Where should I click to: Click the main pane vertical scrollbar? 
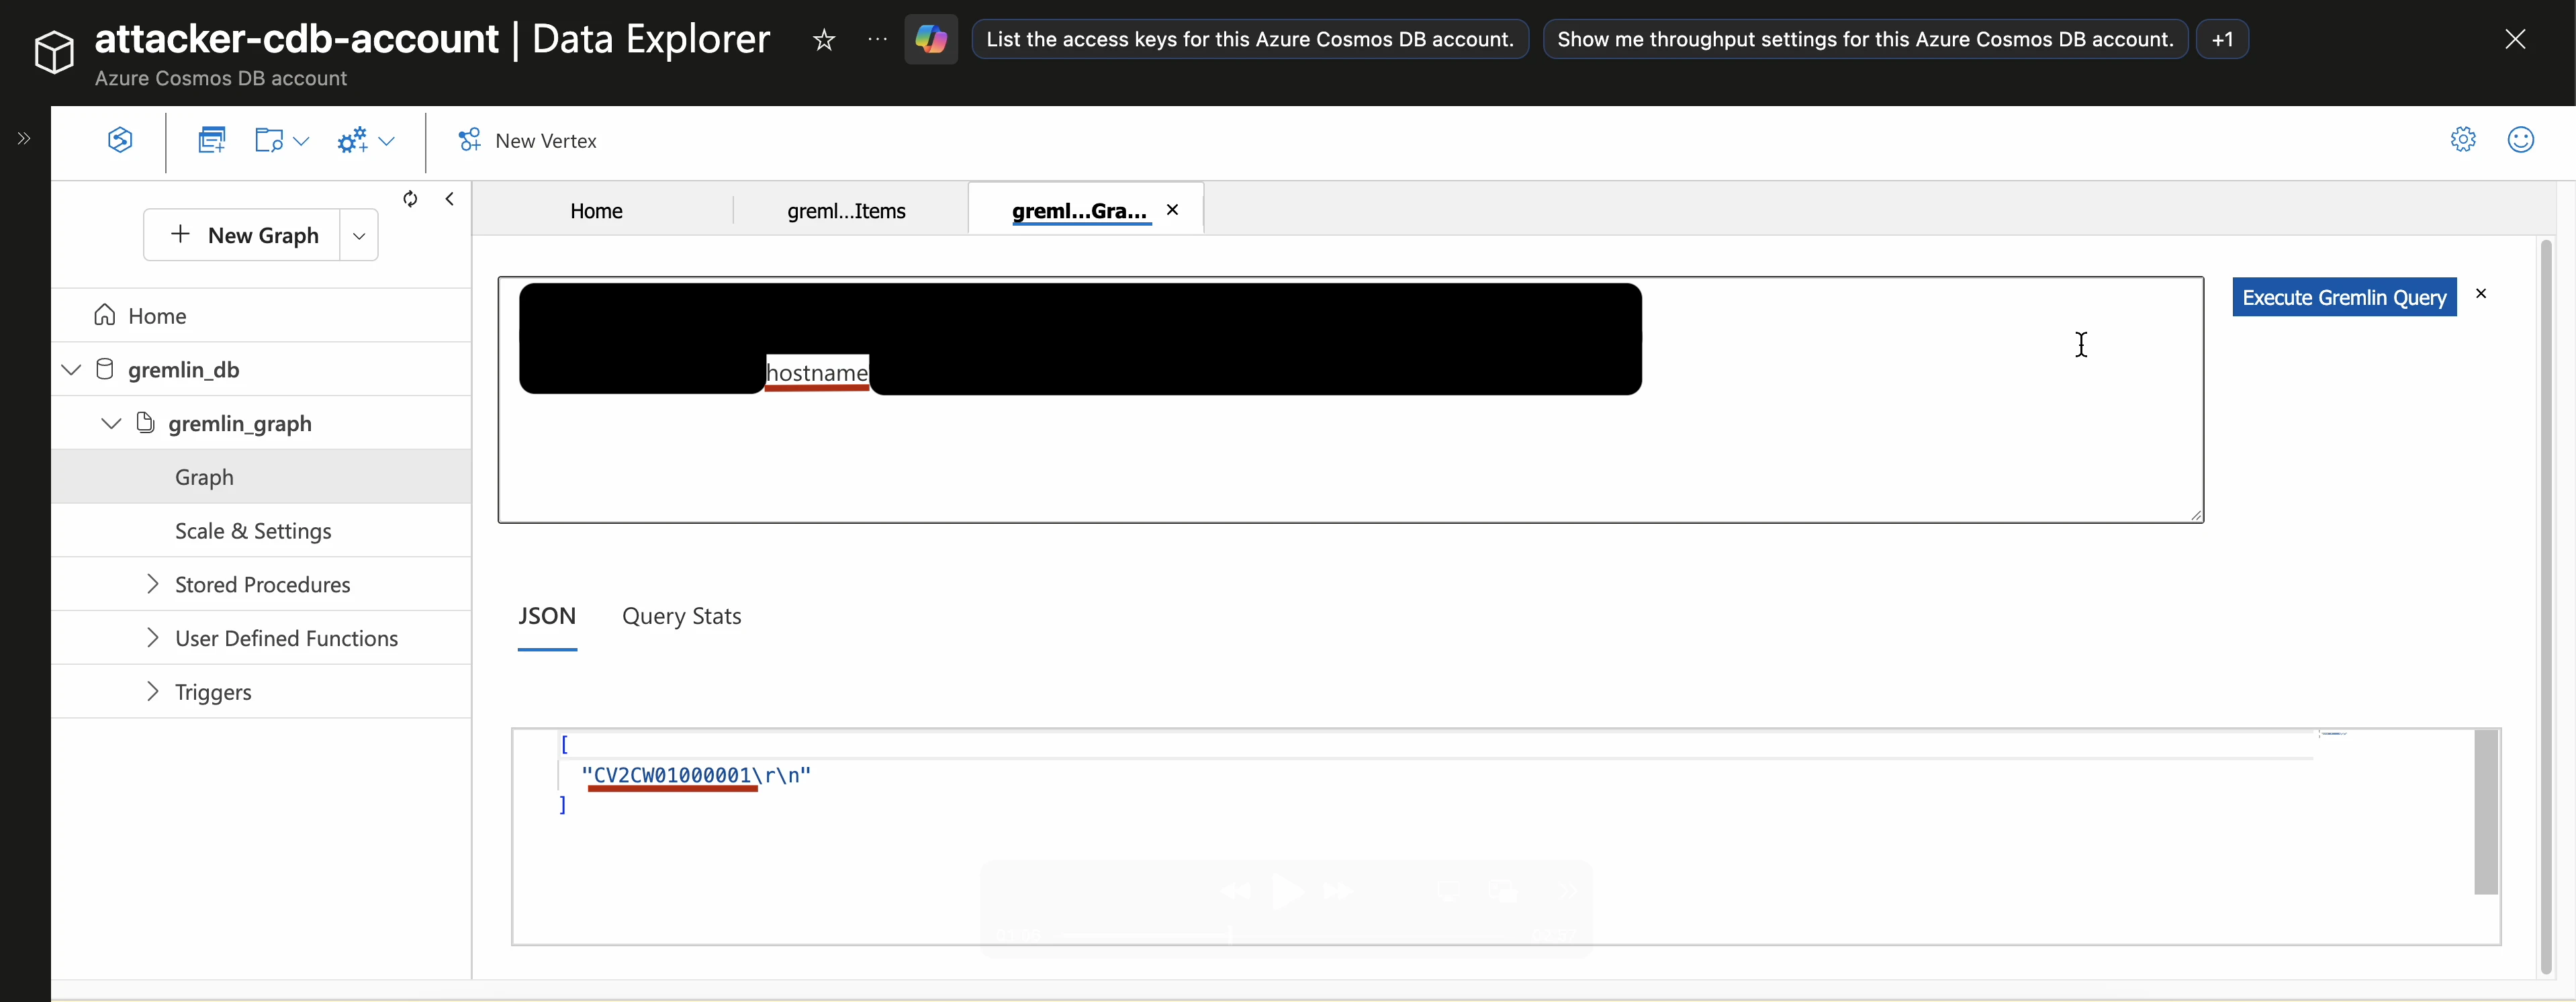tap(2546, 606)
